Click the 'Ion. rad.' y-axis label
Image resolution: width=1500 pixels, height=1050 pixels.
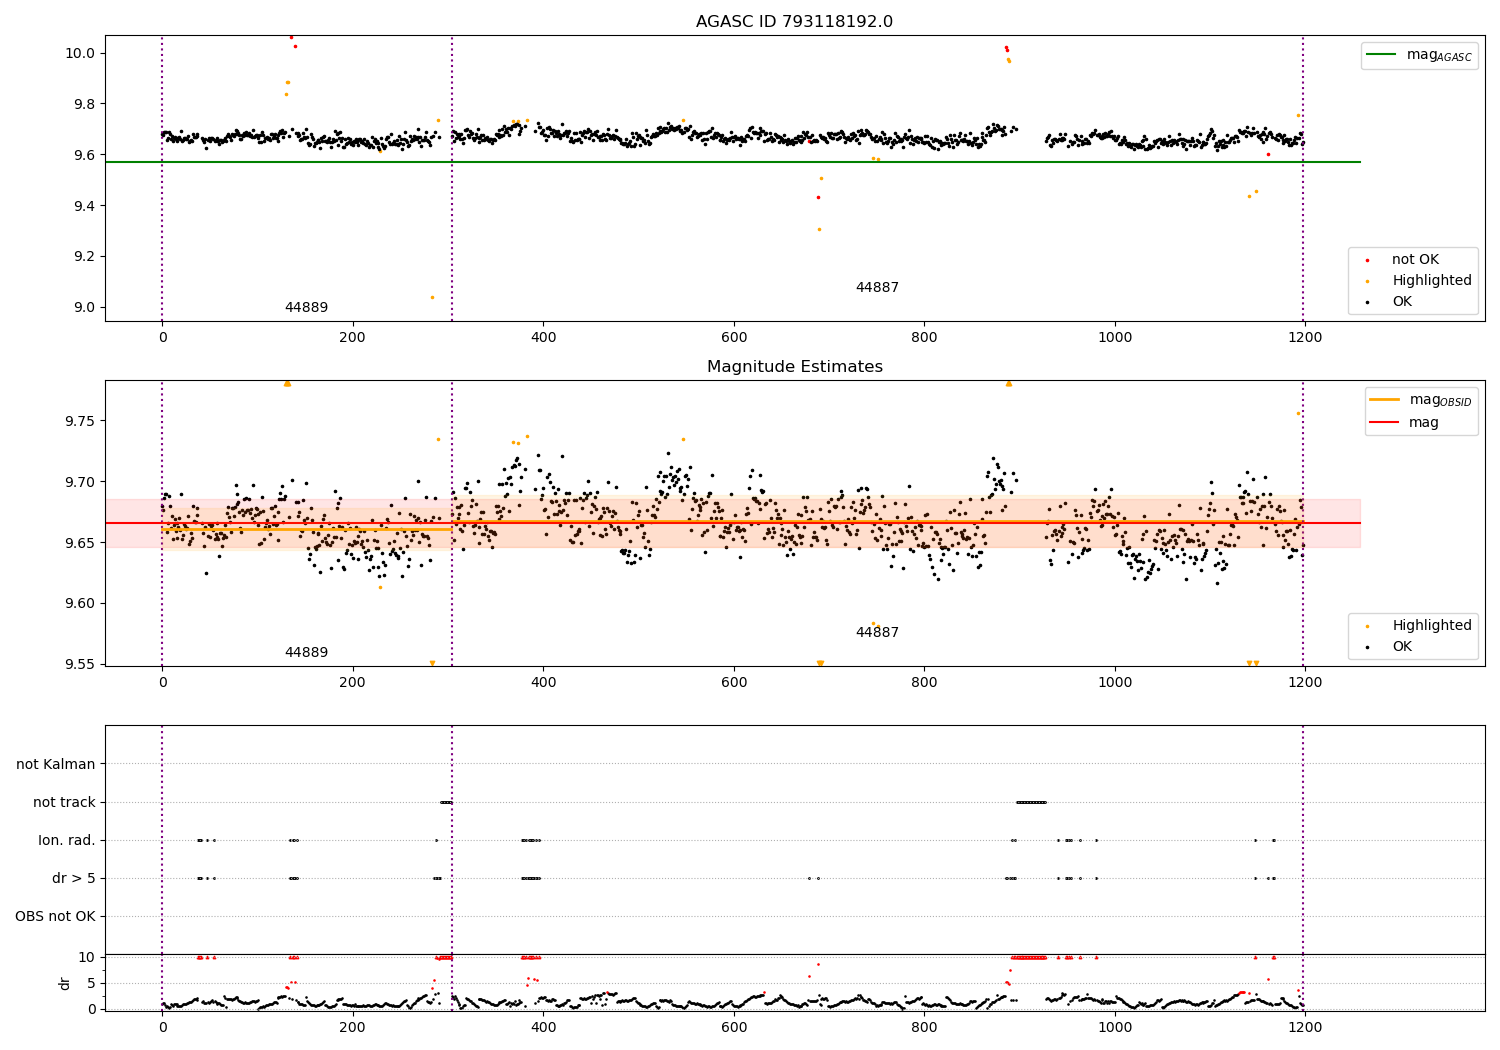coord(67,840)
